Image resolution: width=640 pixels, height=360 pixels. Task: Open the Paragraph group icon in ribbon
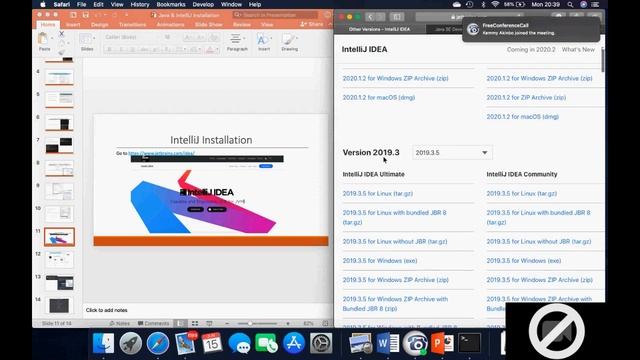236,39
